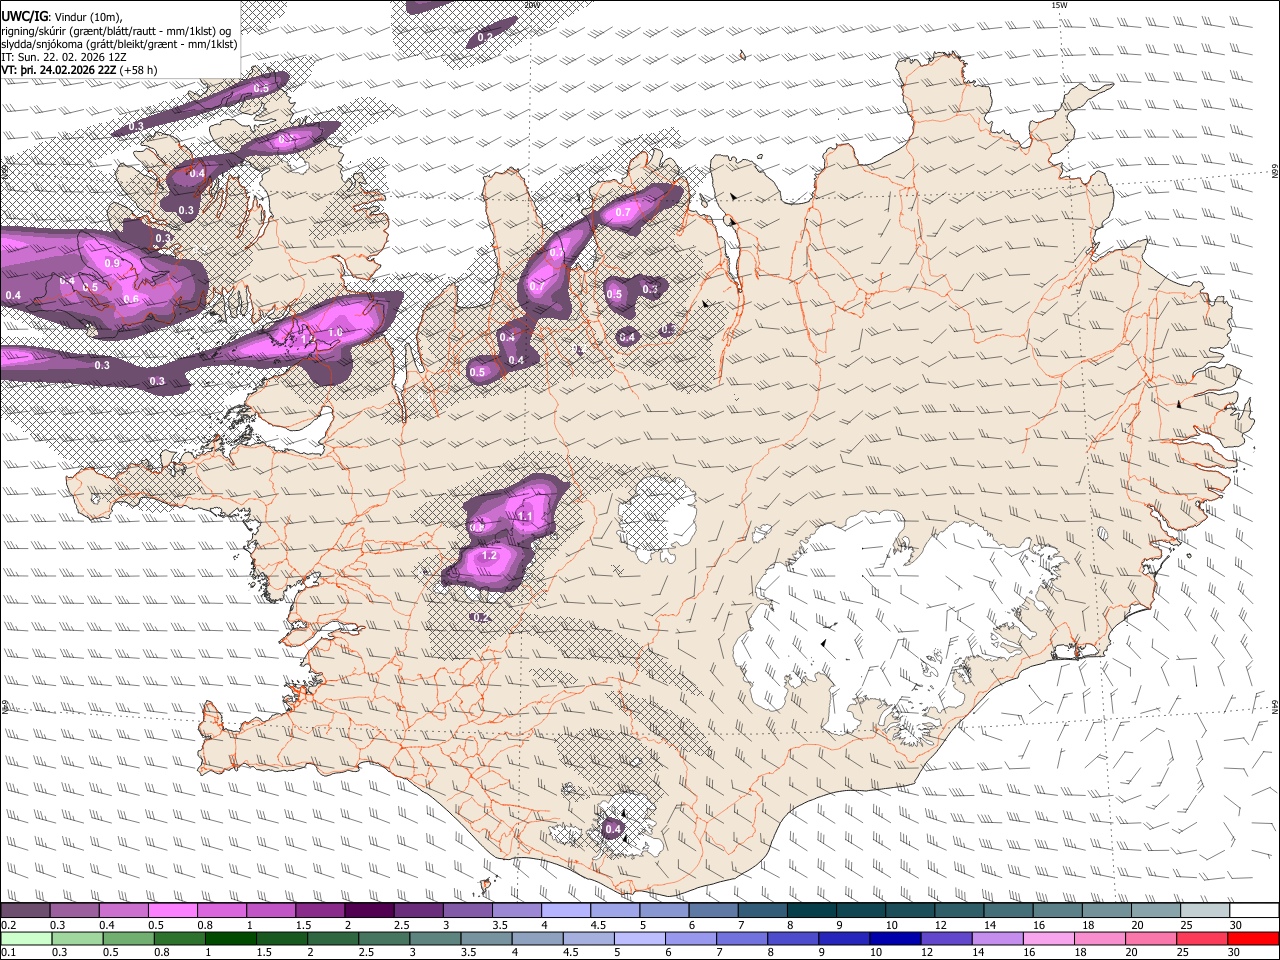The image size is (1280, 960).
Task: Click the 1.1 snowfall value on the map
Action: click(526, 516)
